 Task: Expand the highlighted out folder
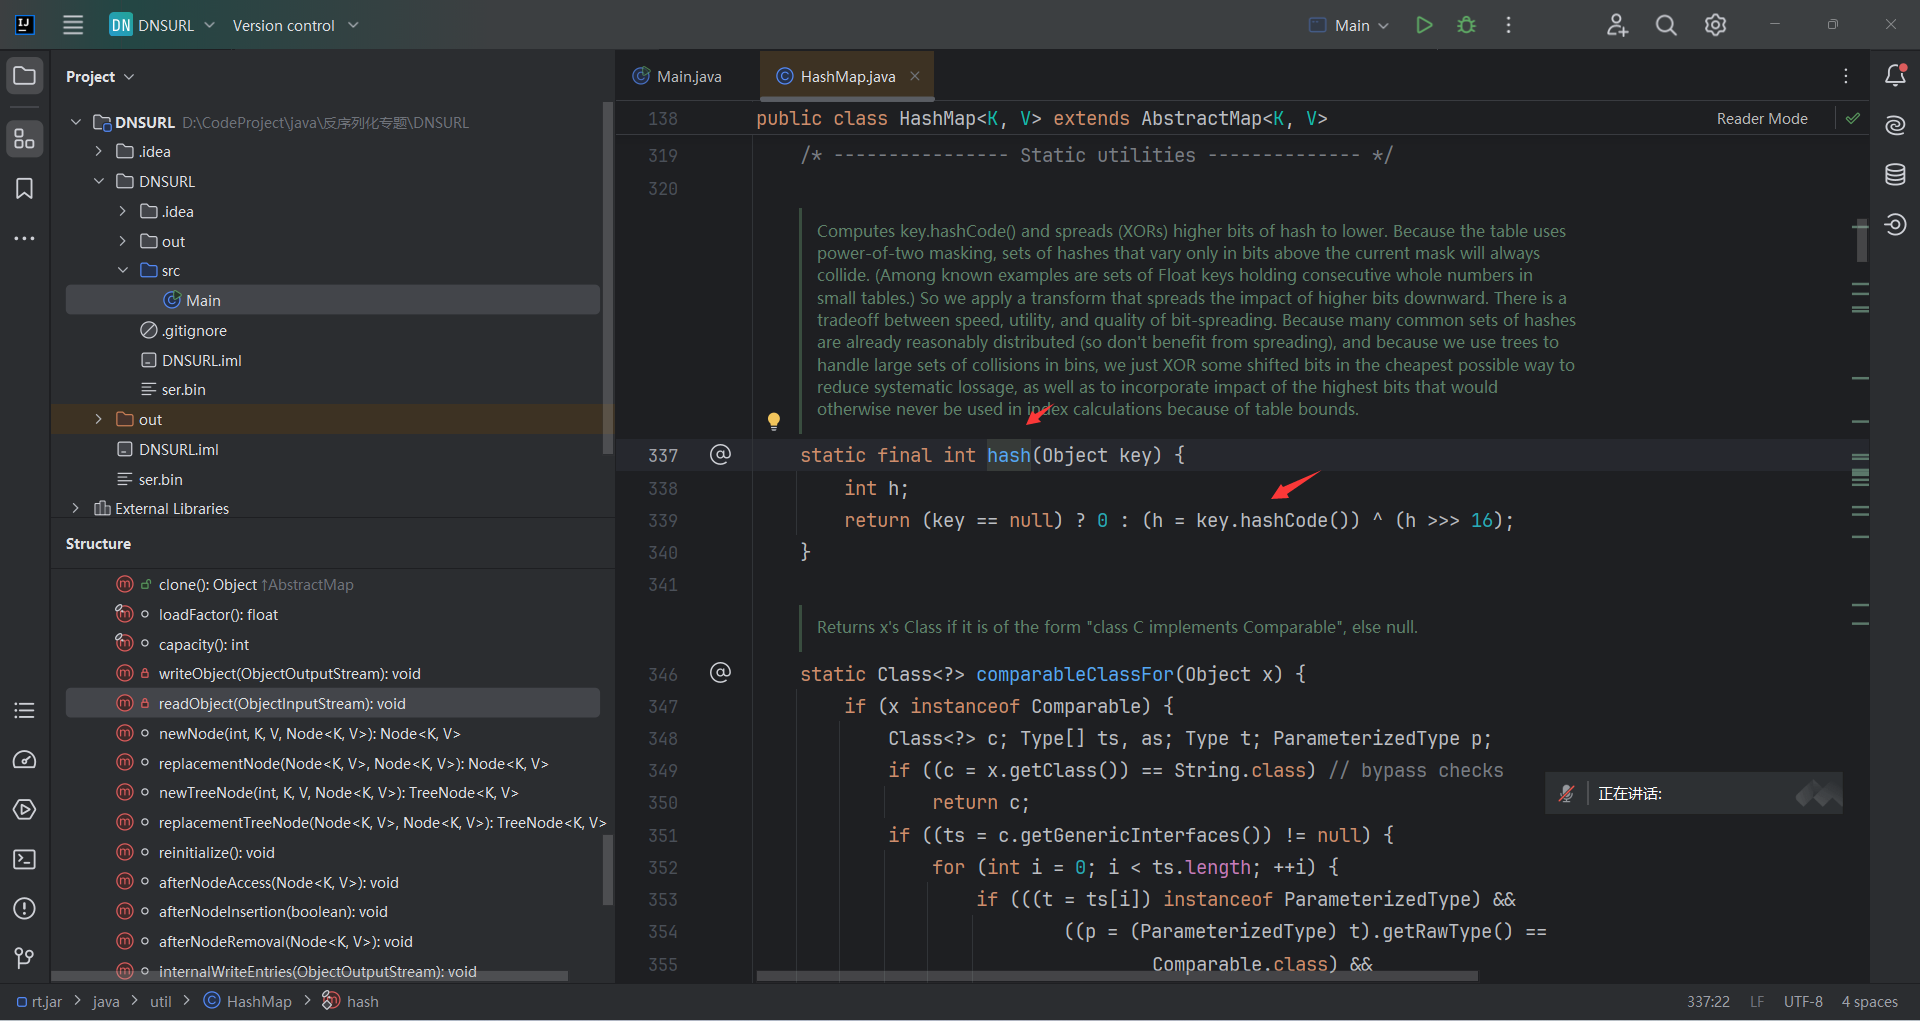tap(99, 419)
